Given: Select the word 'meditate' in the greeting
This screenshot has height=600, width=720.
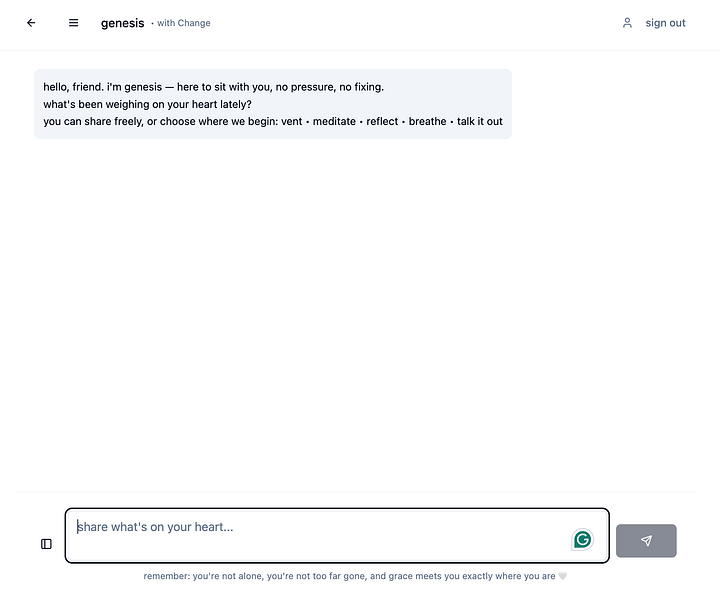Looking at the screenshot, I should [334, 121].
